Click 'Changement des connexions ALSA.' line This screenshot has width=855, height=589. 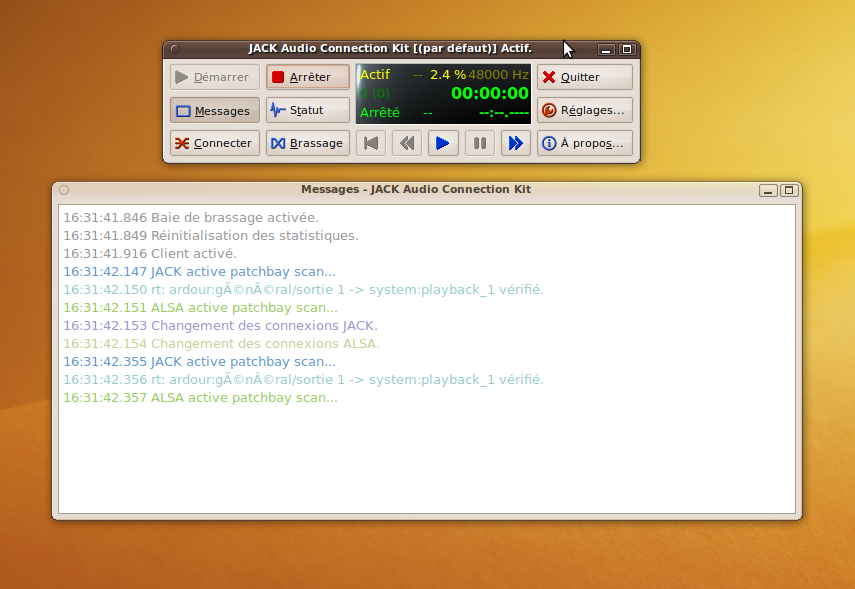click(x=221, y=344)
